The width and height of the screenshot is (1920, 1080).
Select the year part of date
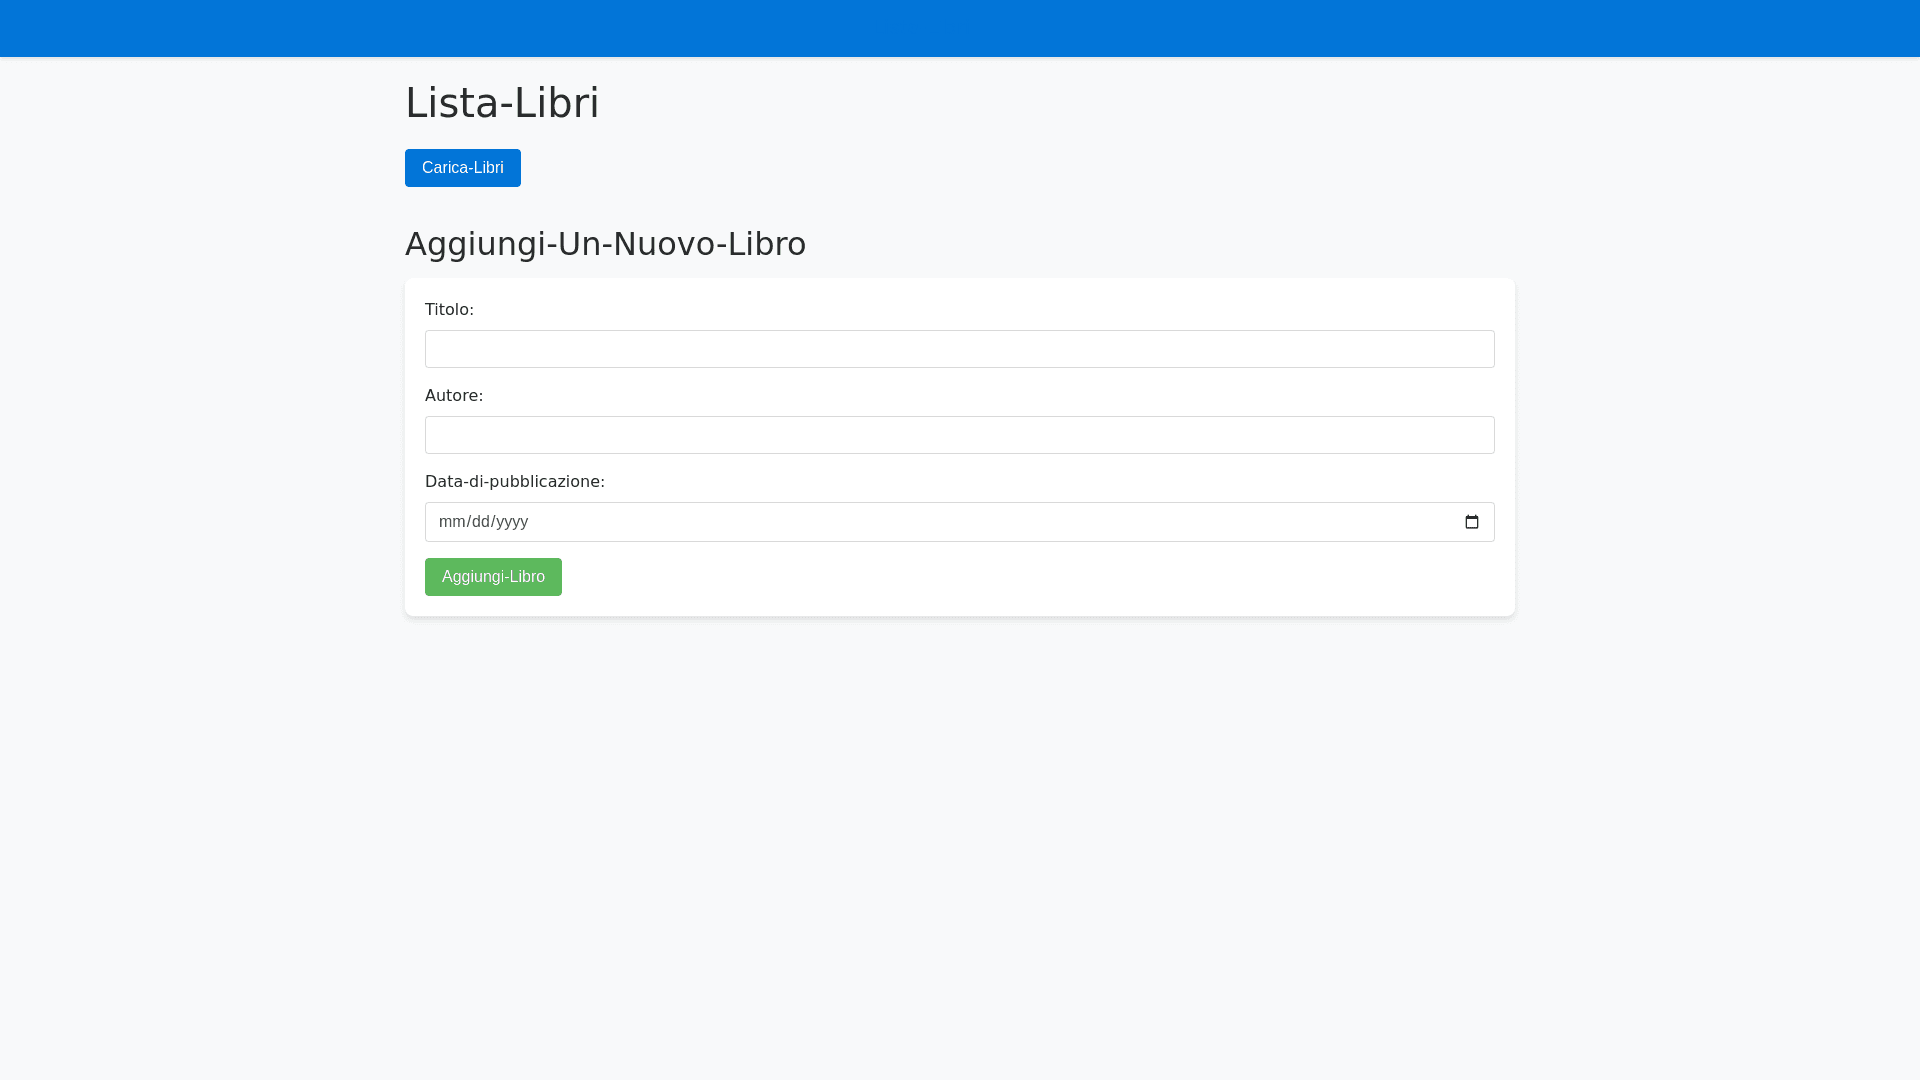pos(512,522)
